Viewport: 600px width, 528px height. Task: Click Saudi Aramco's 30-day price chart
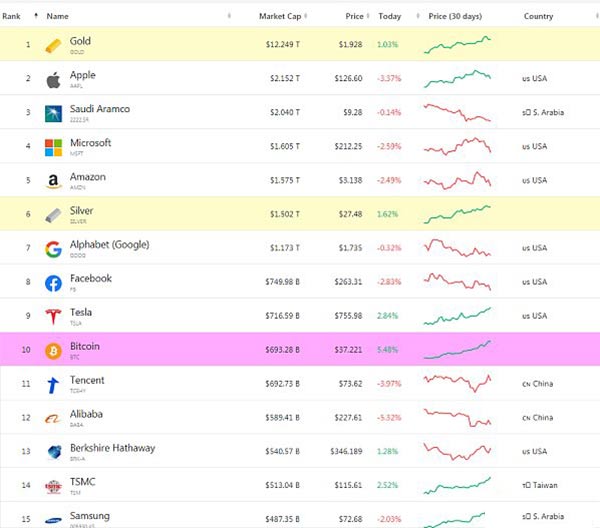[x=457, y=112]
